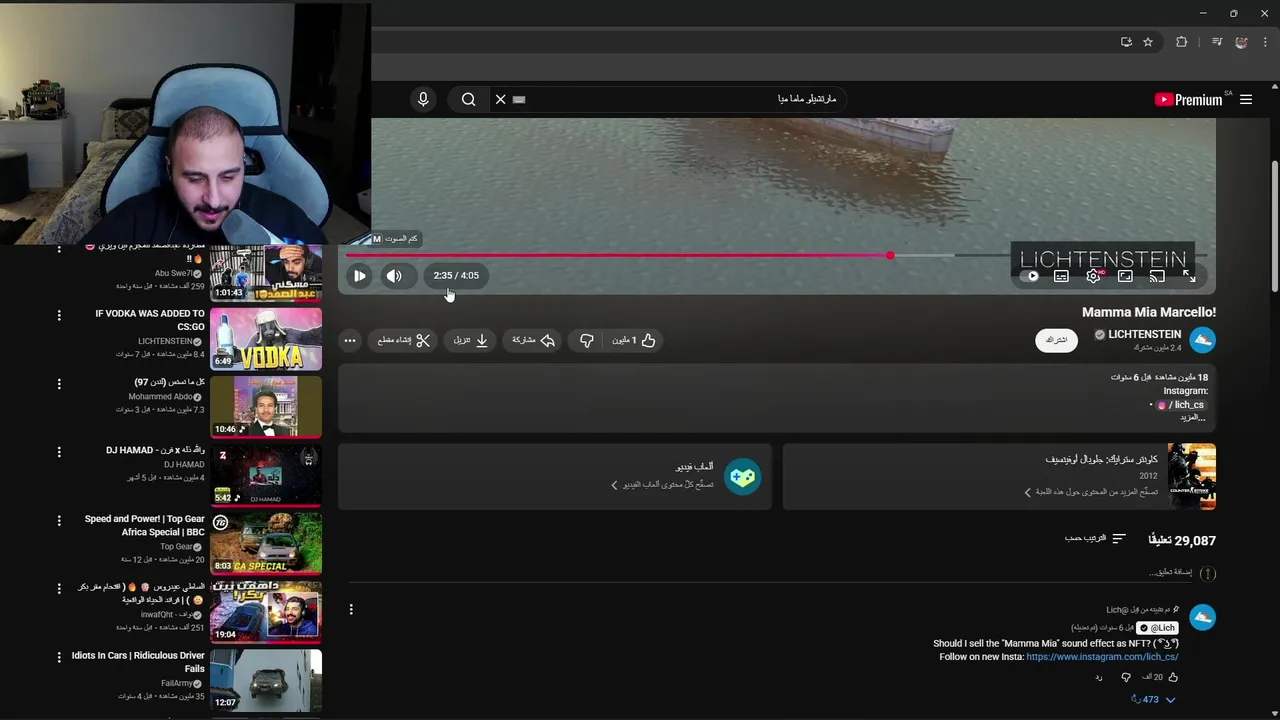Open the IF VODKA WAS ADDED TO CS:GO thumbnail
The height and width of the screenshot is (720, 1280).
(x=266, y=339)
